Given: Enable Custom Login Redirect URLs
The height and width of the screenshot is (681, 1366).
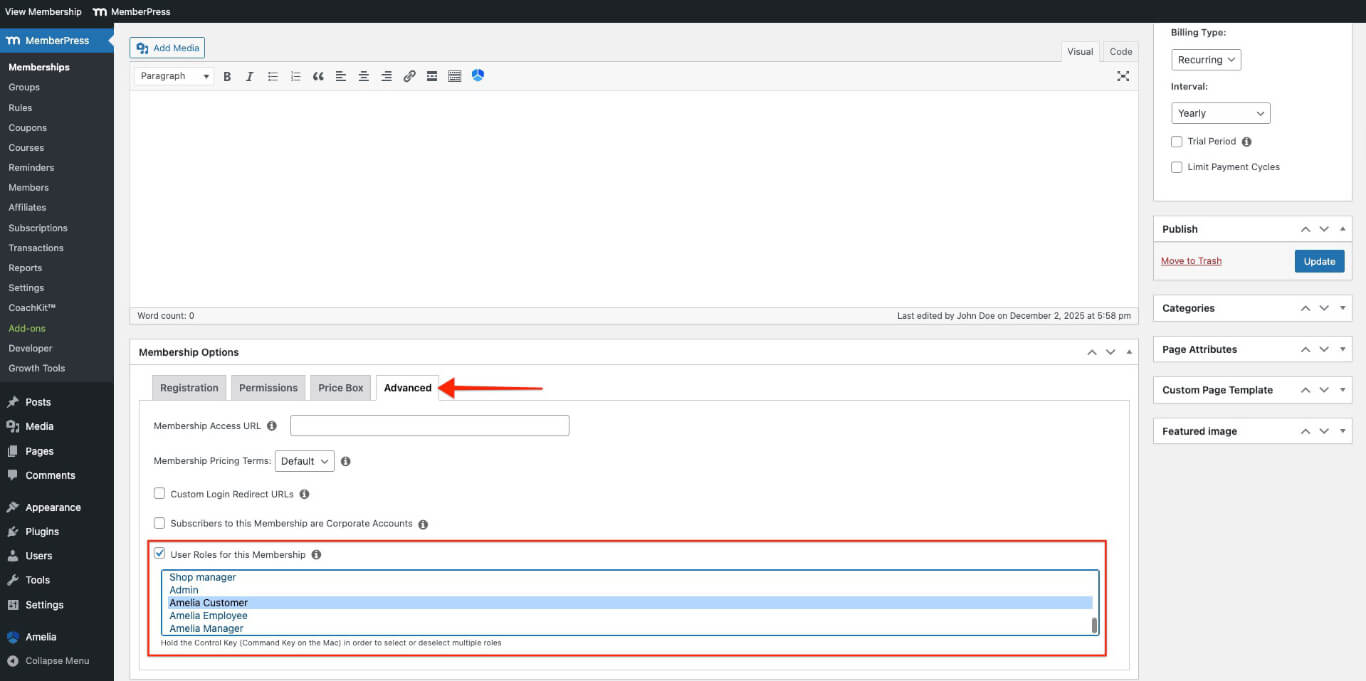Looking at the screenshot, I should [x=160, y=493].
